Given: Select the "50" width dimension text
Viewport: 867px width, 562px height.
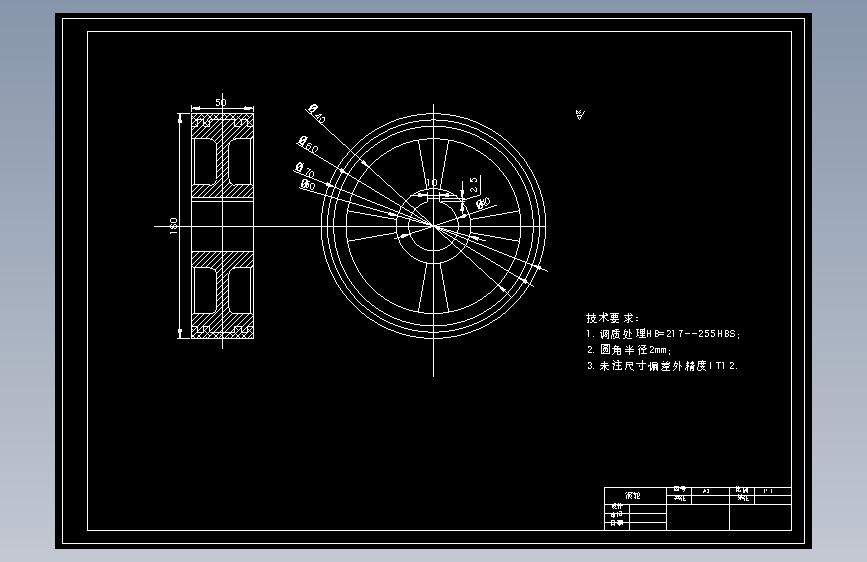Looking at the screenshot, I should click(x=221, y=102).
